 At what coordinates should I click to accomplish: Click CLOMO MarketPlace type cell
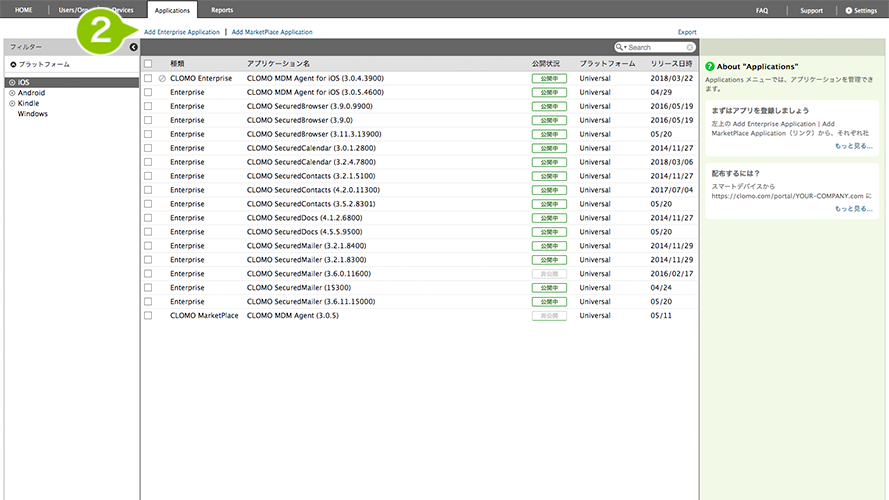[x=204, y=316]
